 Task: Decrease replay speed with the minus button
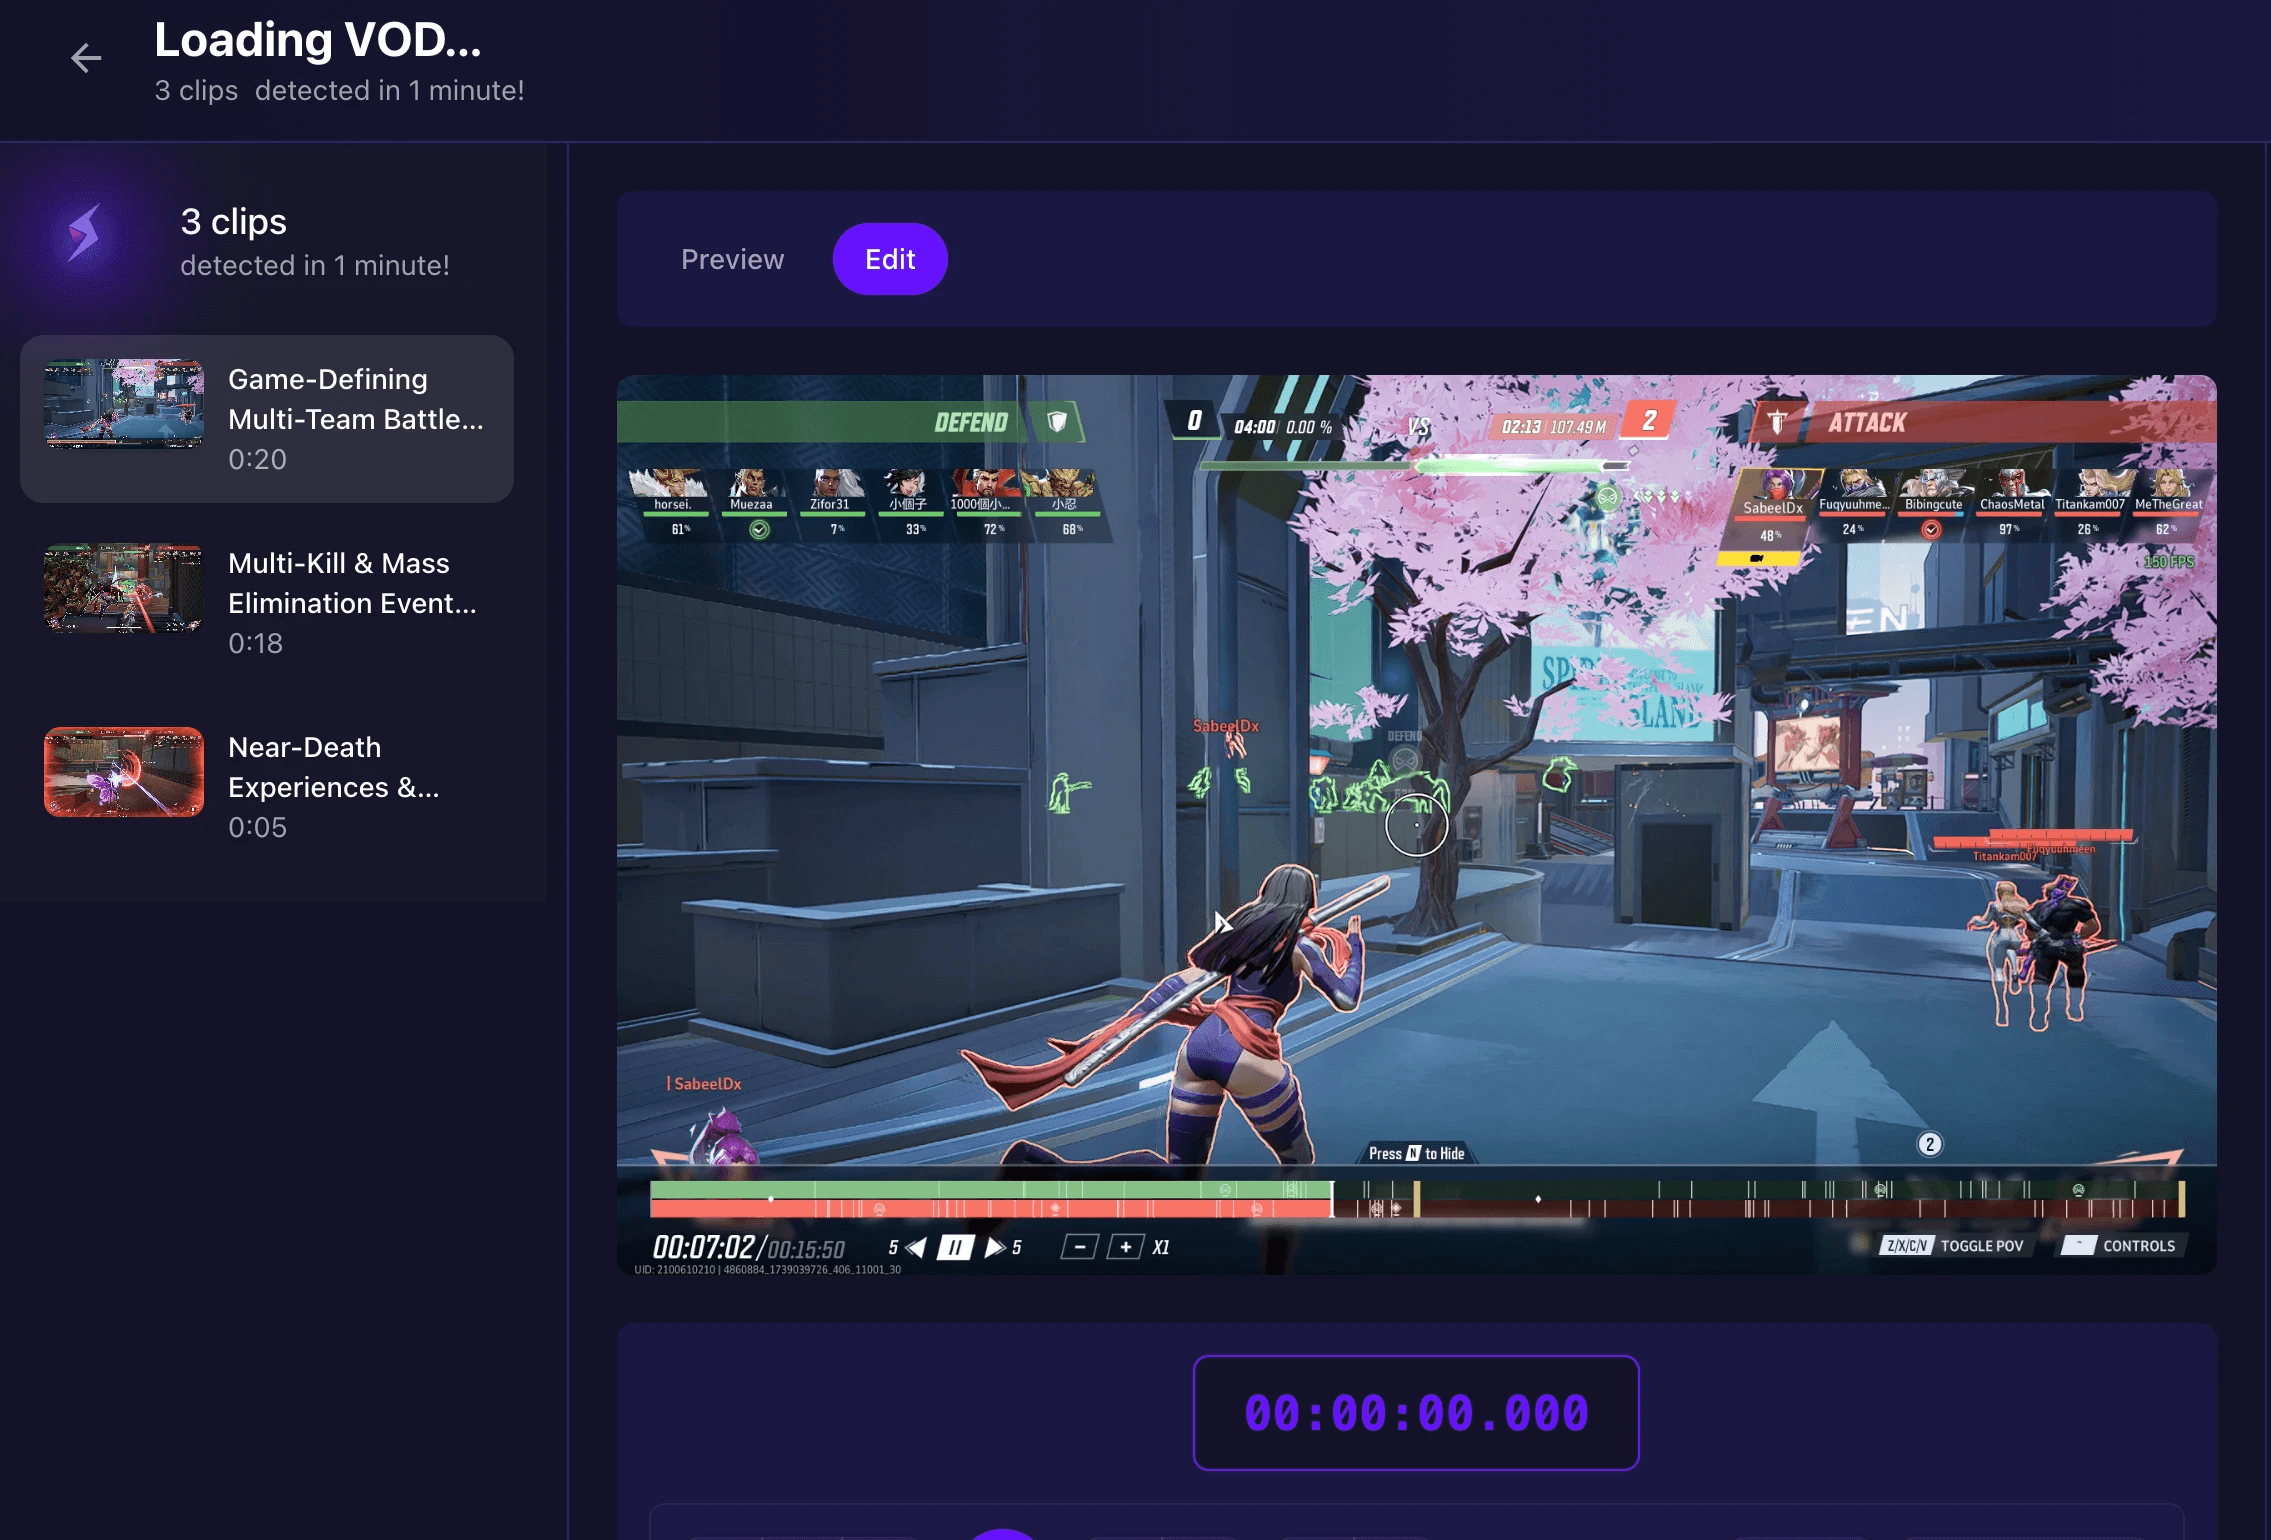point(1079,1247)
